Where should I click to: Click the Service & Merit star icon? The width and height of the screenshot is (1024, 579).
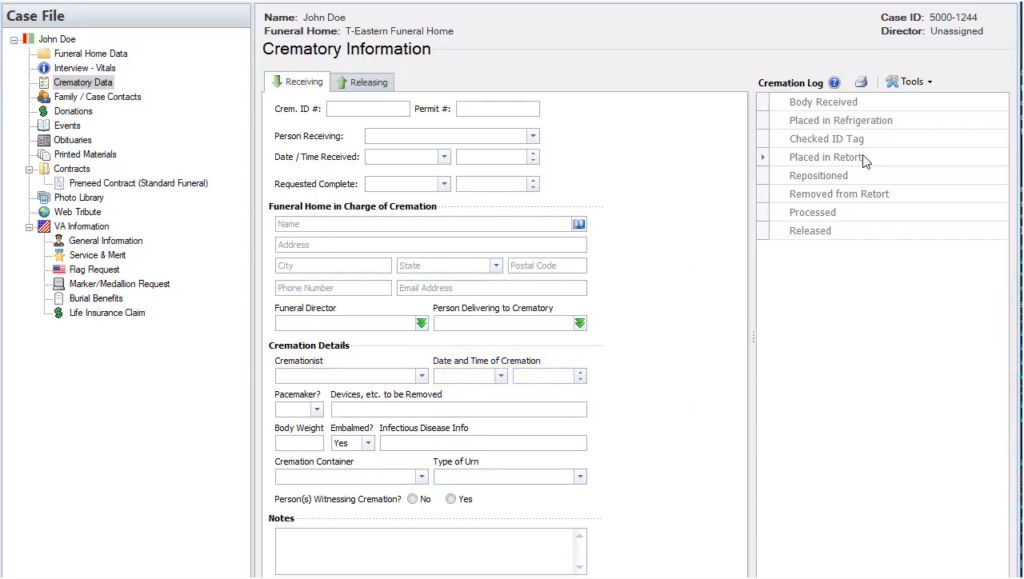pos(59,255)
